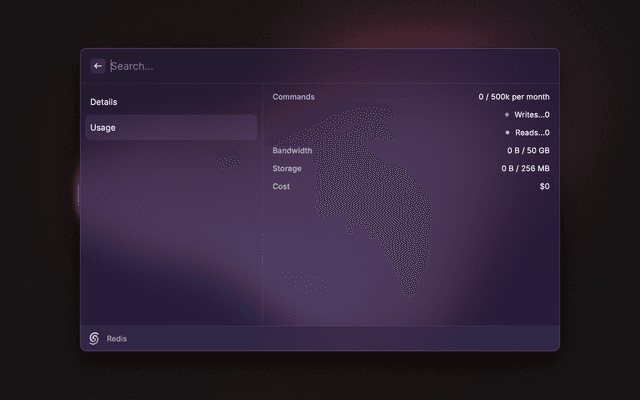This screenshot has height=400, width=640.
Task: Click the Bandwidth label
Action: click(x=292, y=151)
